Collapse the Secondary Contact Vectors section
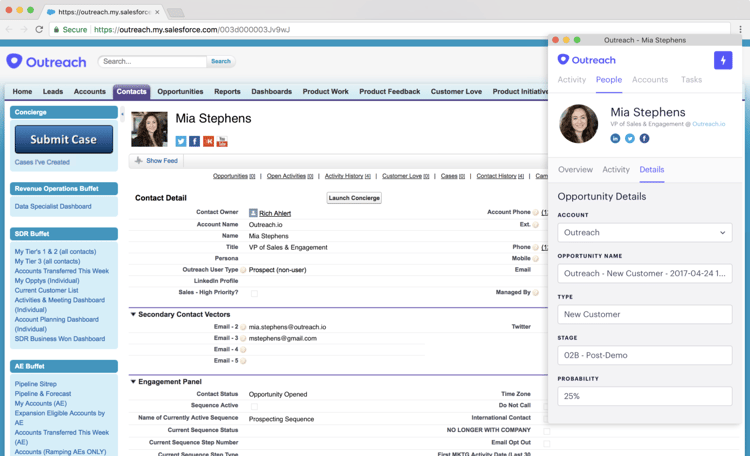Screen dimensions: 750x456 pyautogui.click(x=133, y=314)
